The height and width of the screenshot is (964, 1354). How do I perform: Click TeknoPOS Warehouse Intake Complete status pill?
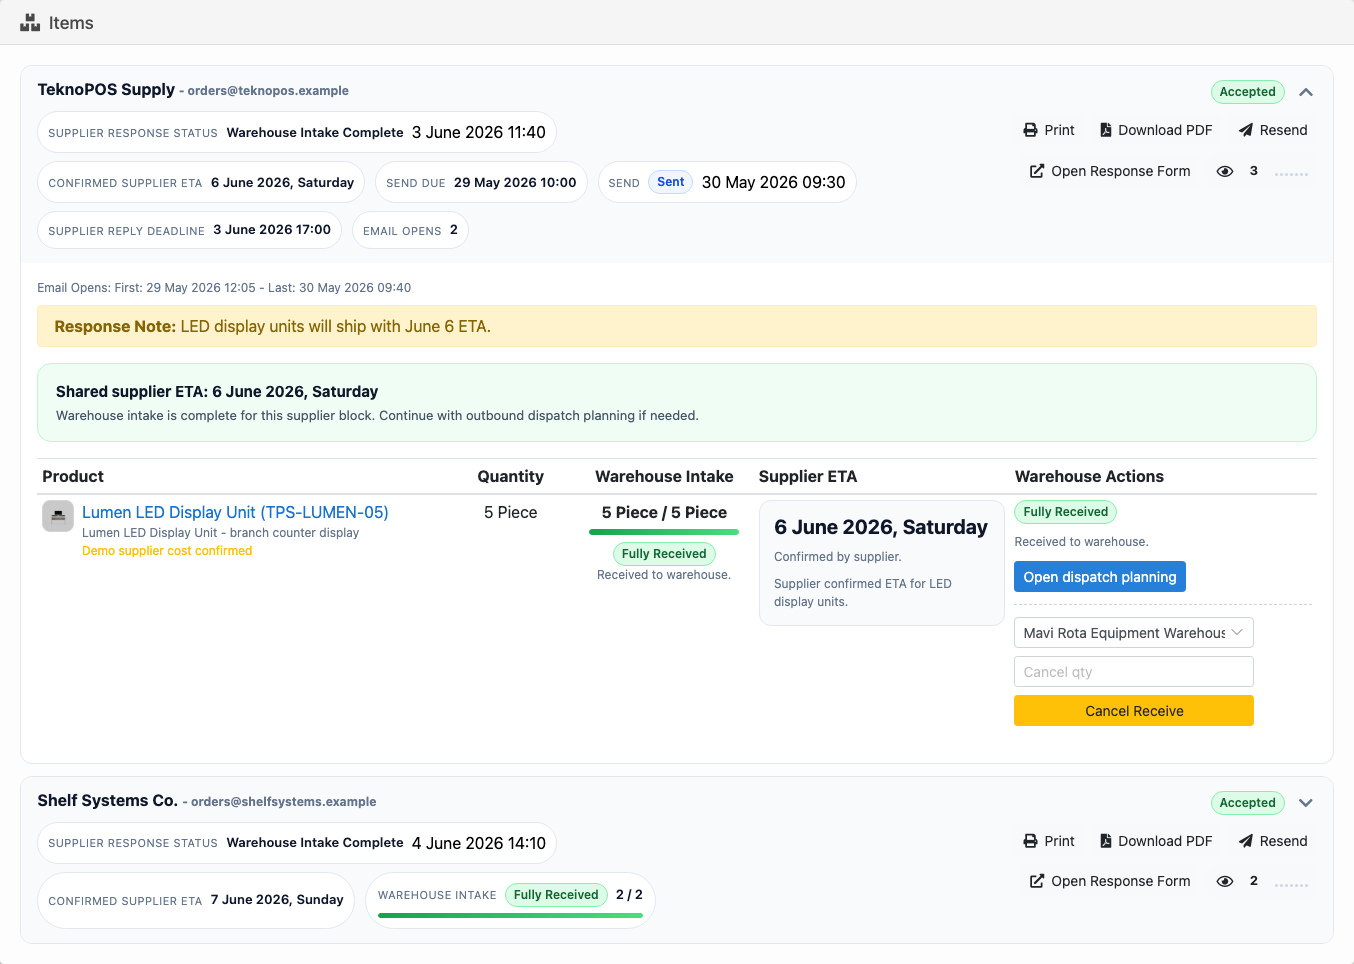pyautogui.click(x=297, y=132)
